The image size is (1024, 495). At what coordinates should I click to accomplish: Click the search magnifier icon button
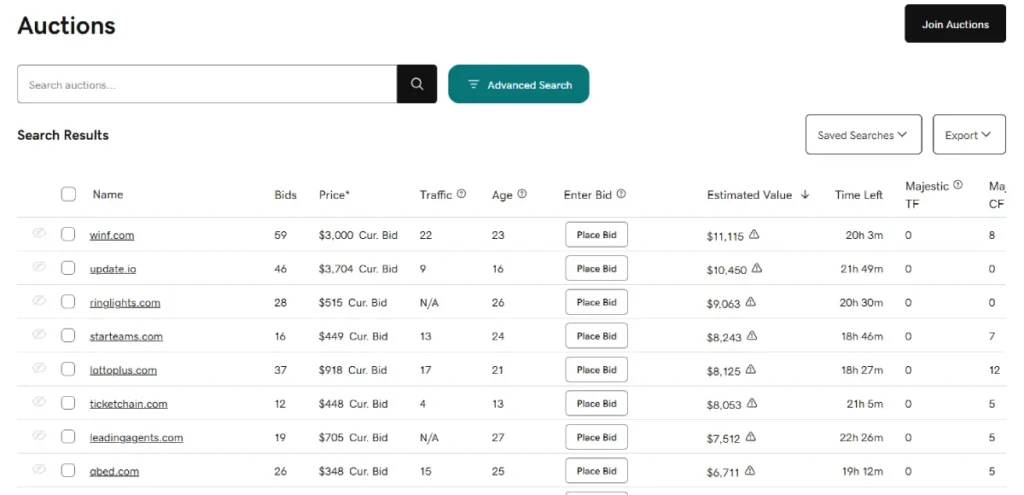[x=417, y=85]
